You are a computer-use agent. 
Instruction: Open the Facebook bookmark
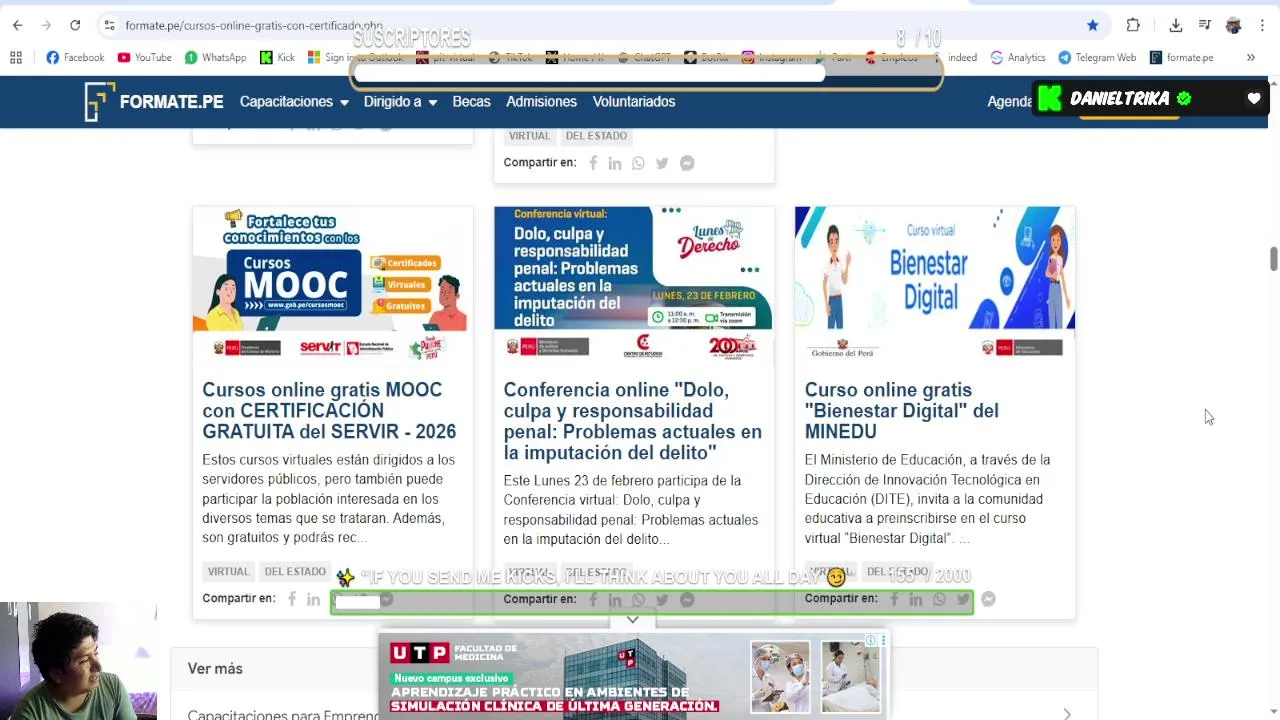click(x=75, y=57)
